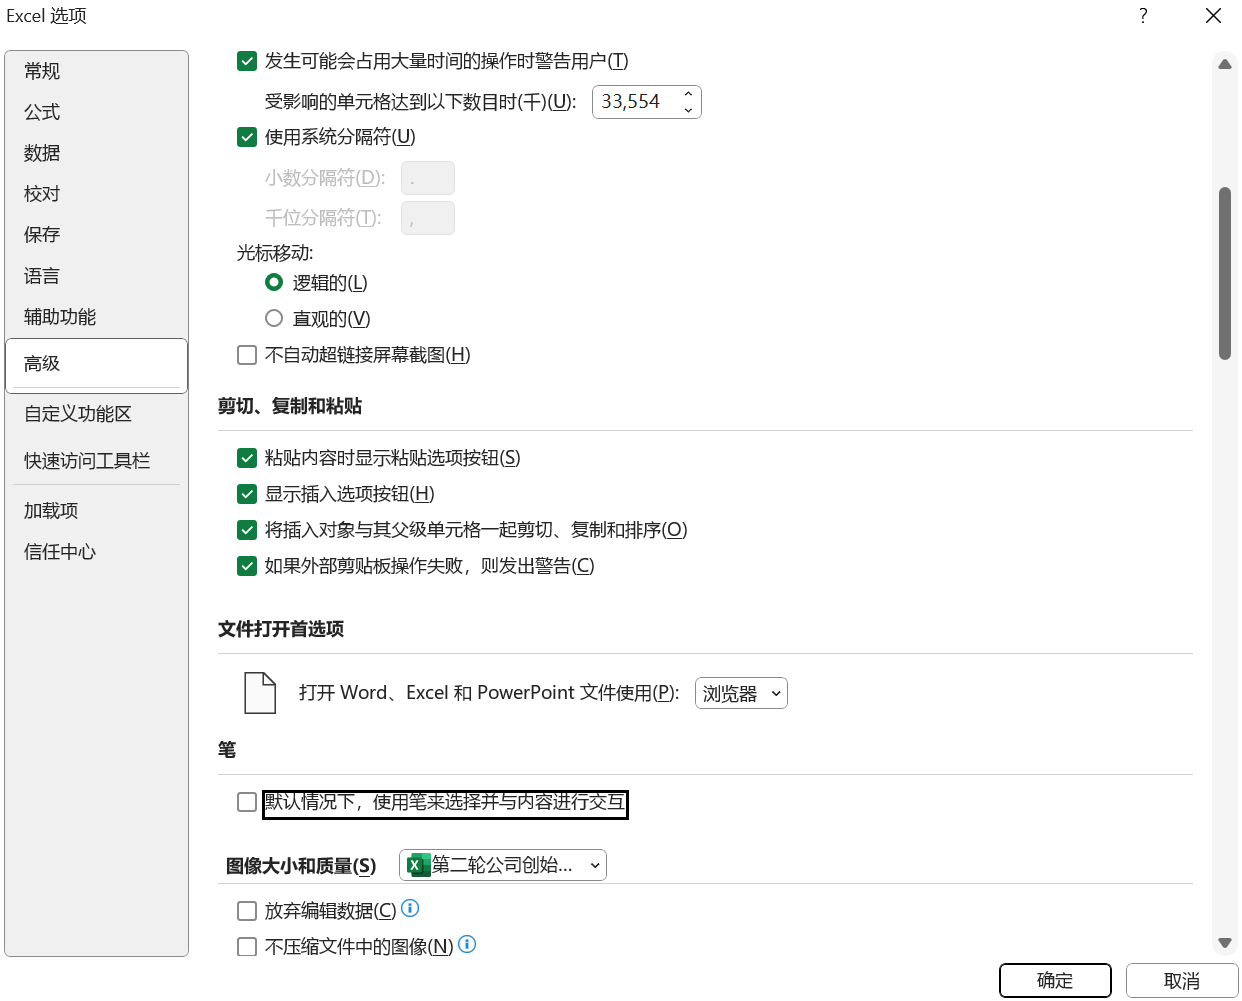
Task: Check 放弃编辑数据
Action: coord(247,910)
